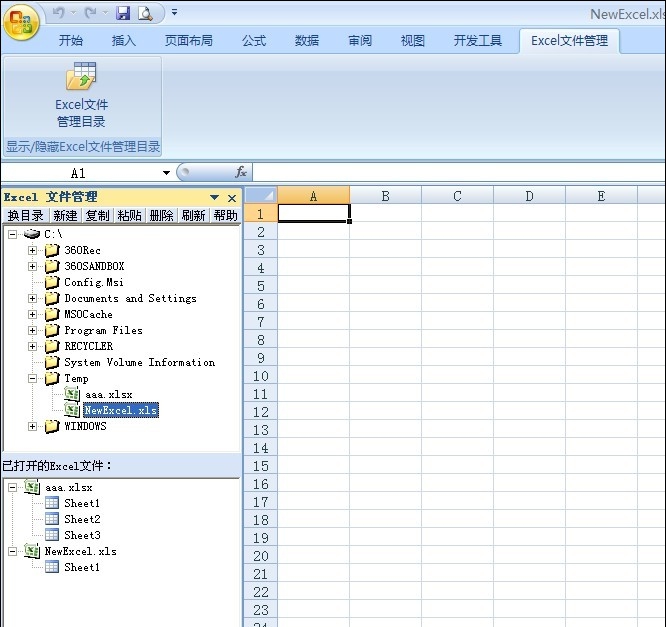
Task: Open the 审阅 ribbon tab
Action: (x=360, y=41)
